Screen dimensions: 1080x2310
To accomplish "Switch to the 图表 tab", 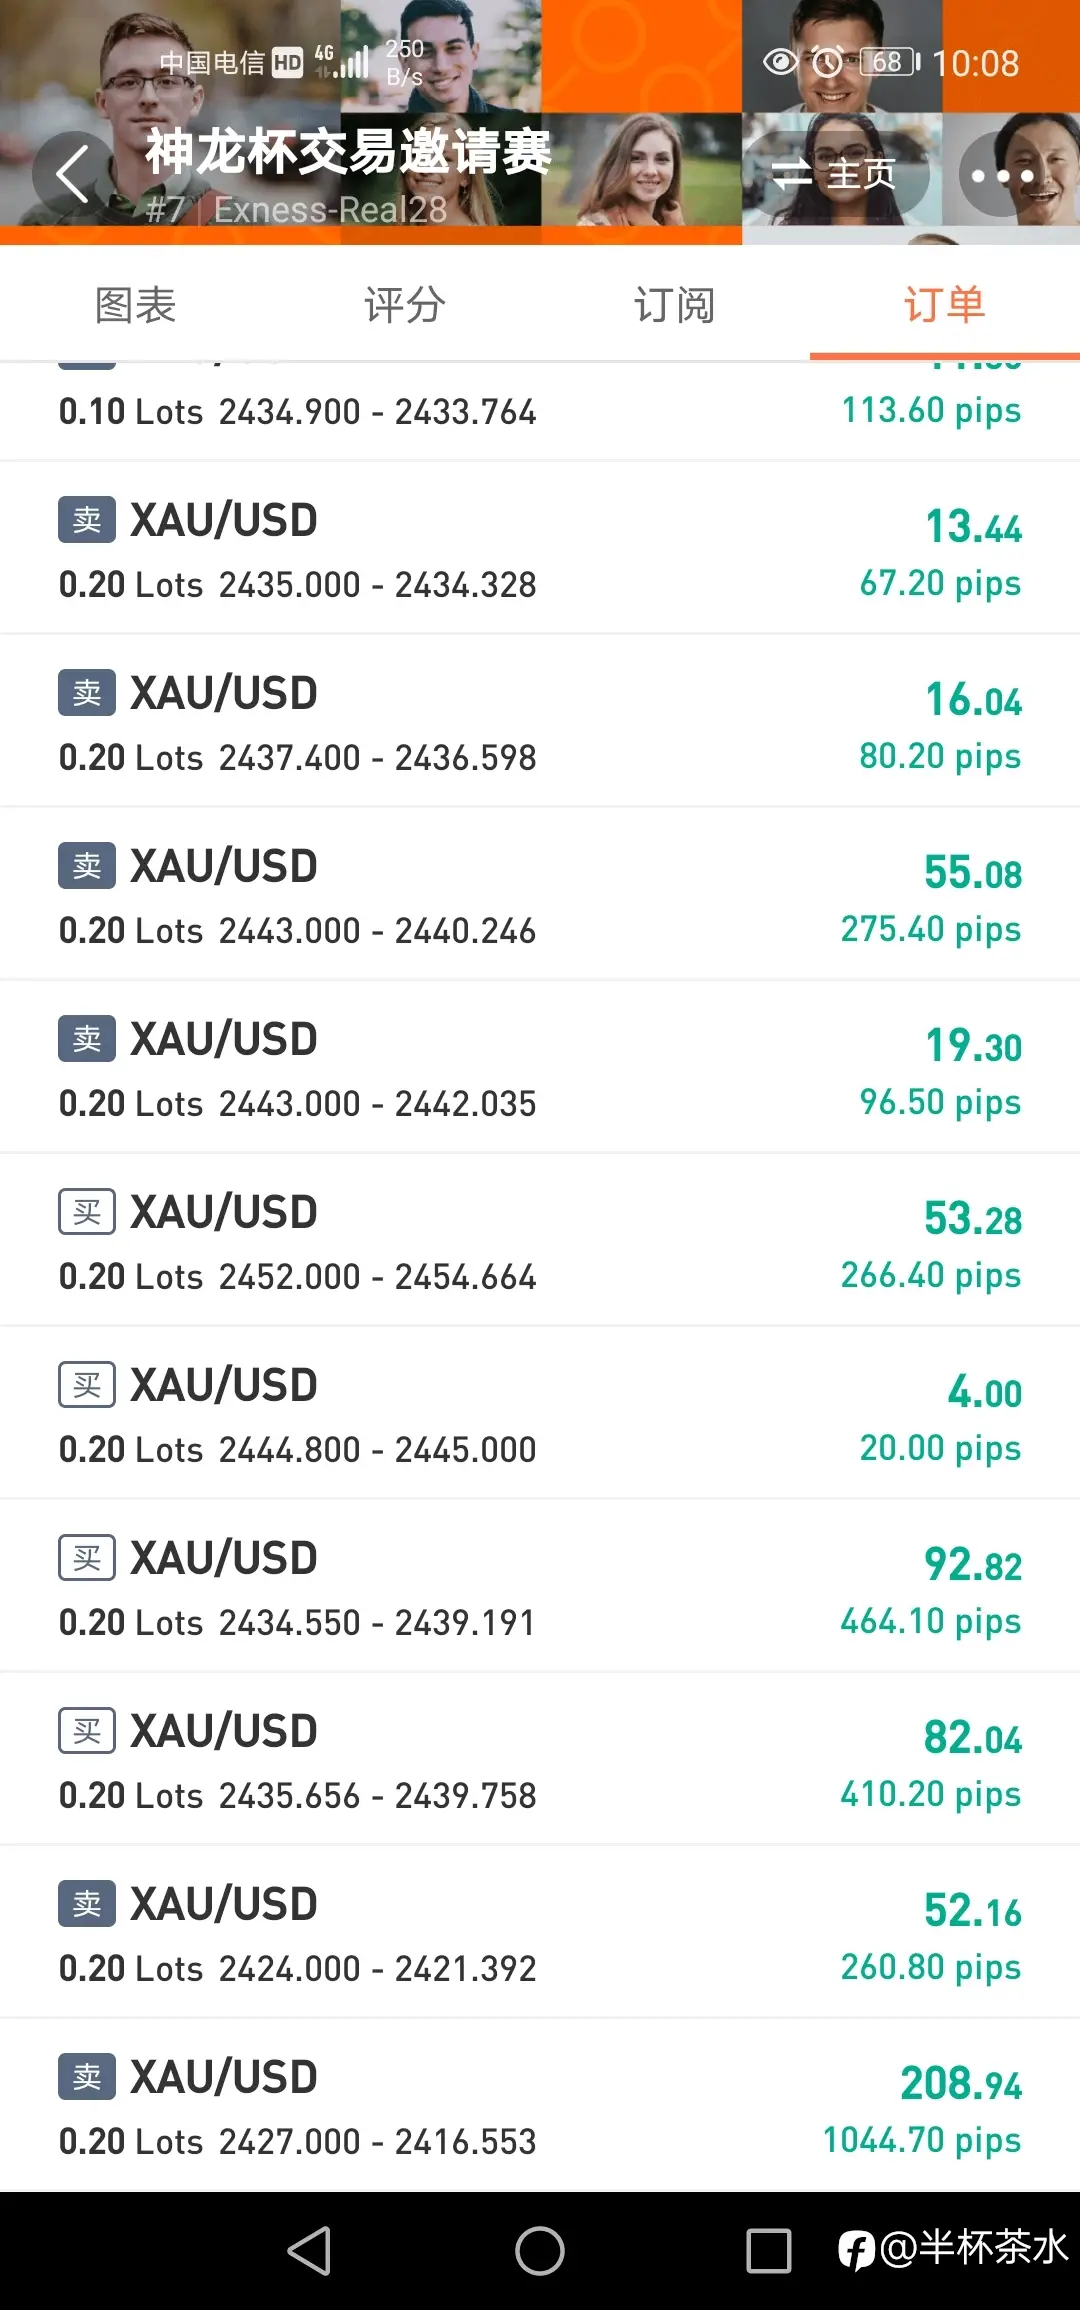I will coord(135,305).
